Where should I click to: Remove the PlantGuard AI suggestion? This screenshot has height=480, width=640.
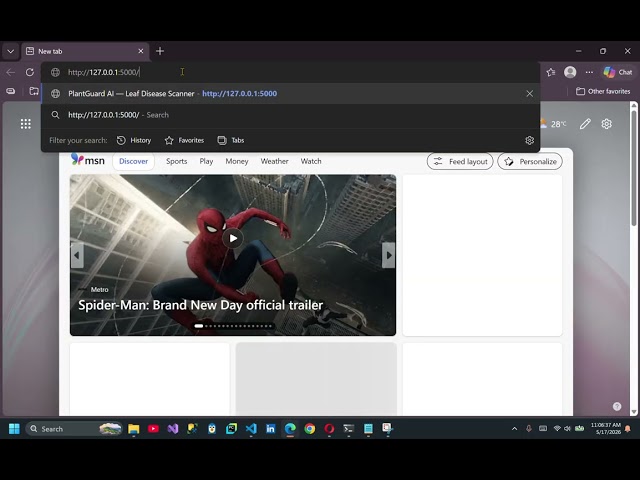529,93
